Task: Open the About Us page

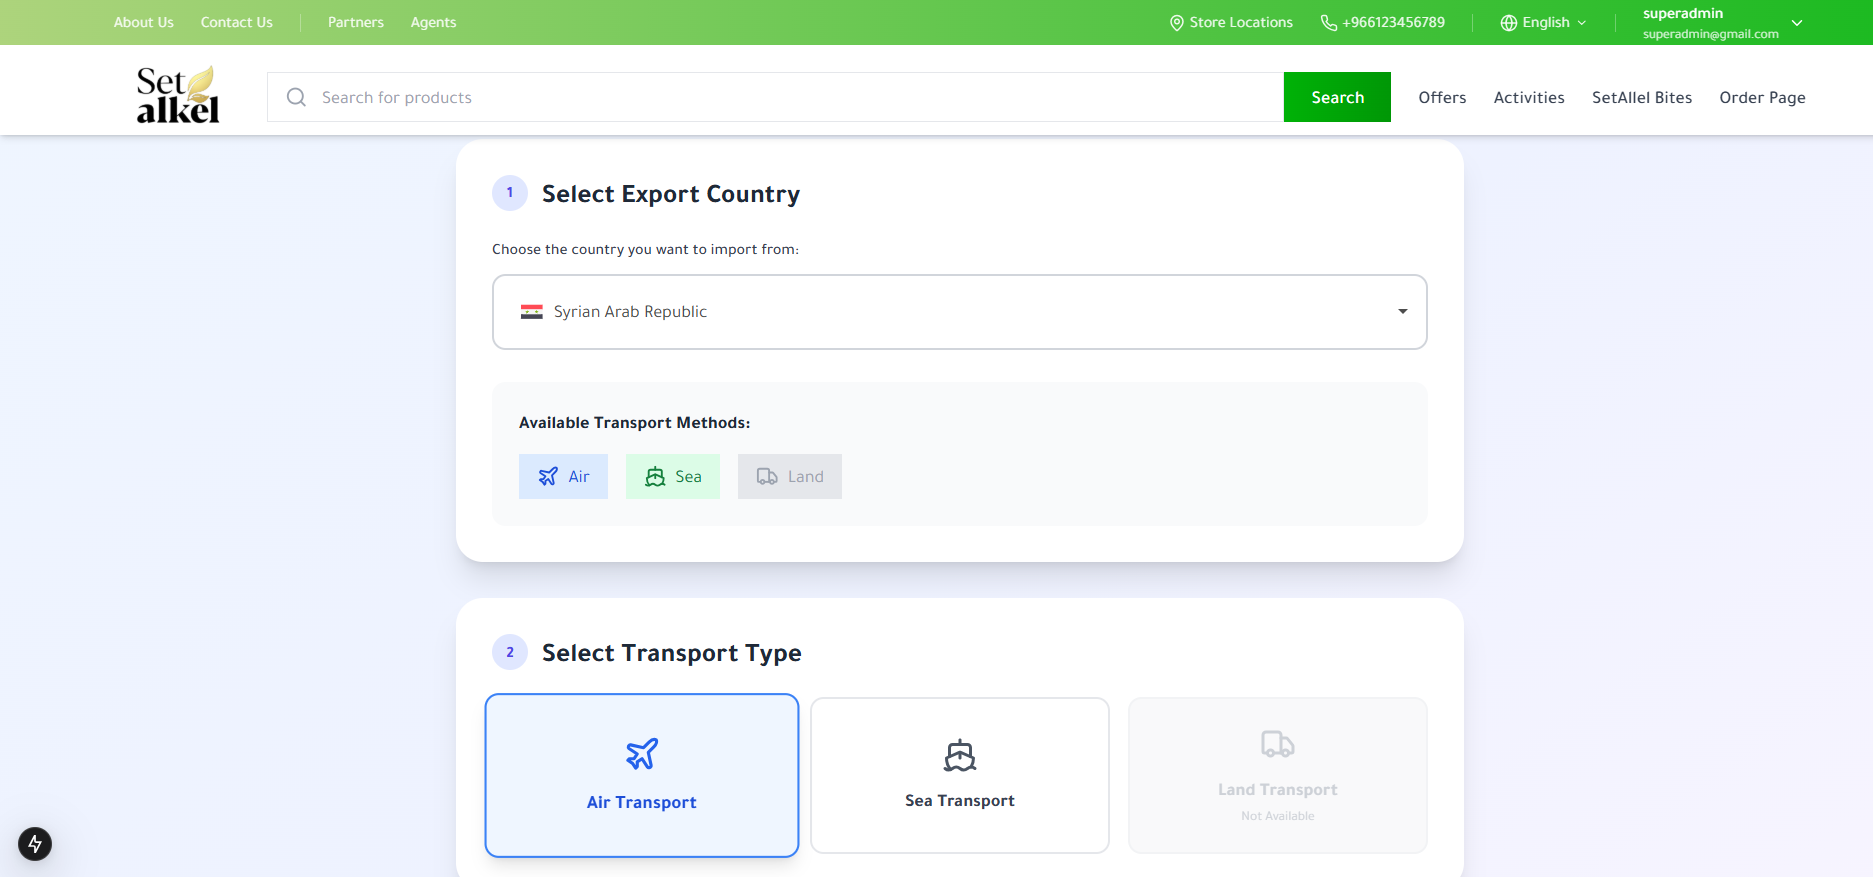Action: point(144,22)
